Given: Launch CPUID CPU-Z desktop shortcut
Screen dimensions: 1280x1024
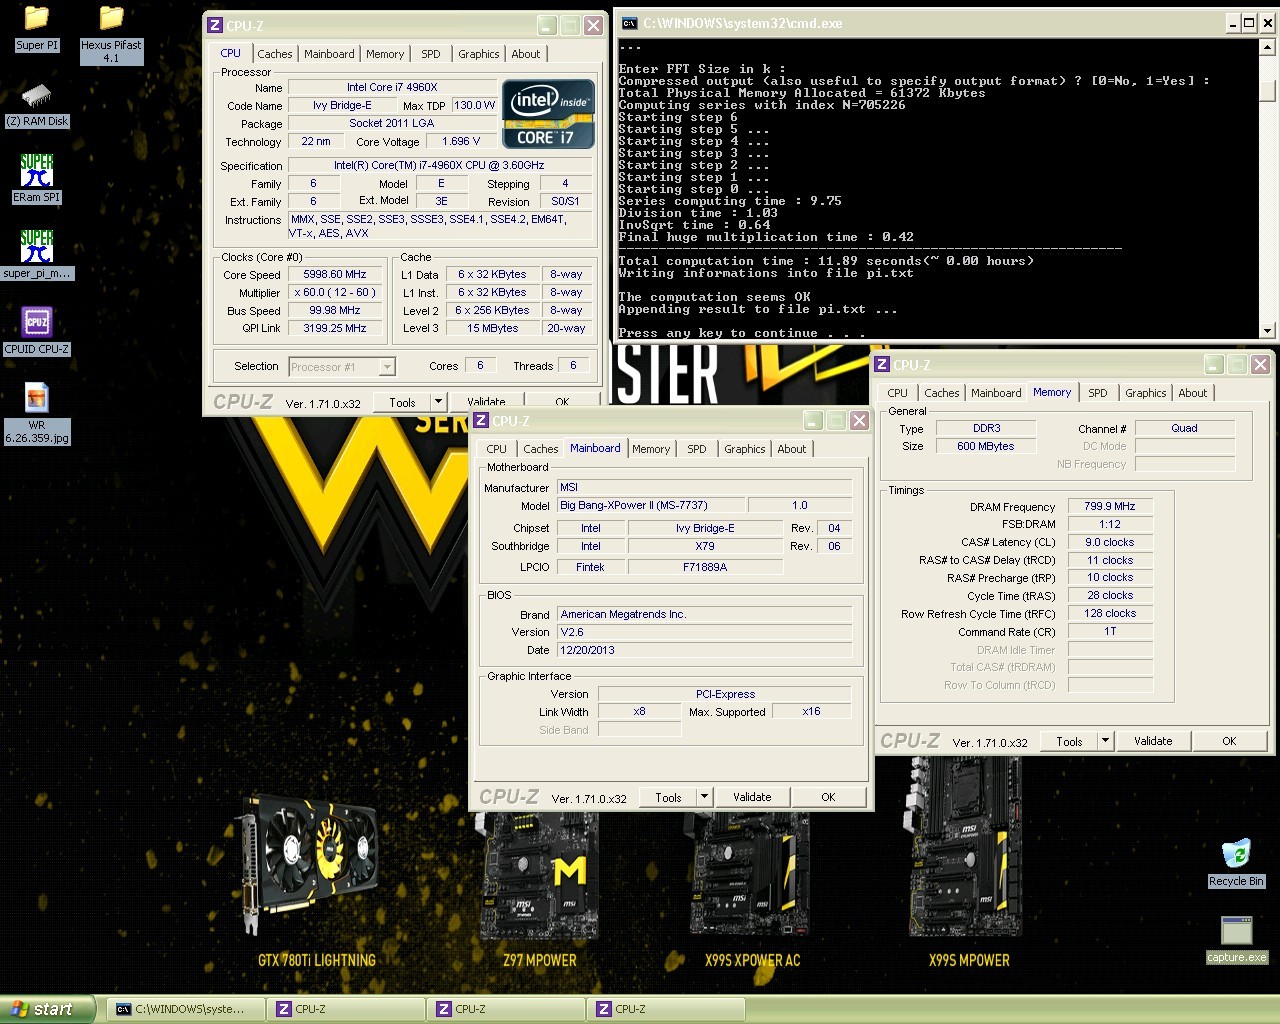Looking at the screenshot, I should pyautogui.click(x=37, y=331).
